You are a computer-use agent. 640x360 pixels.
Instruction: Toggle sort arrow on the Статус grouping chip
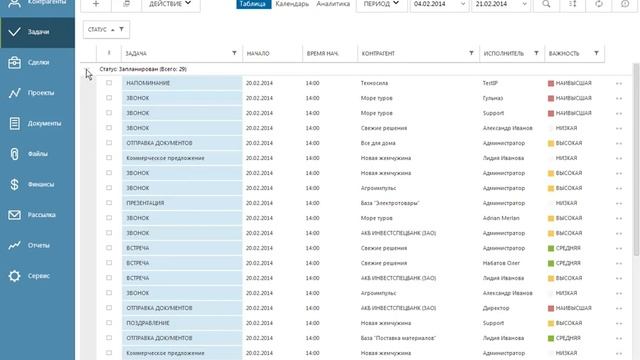tap(113, 29)
